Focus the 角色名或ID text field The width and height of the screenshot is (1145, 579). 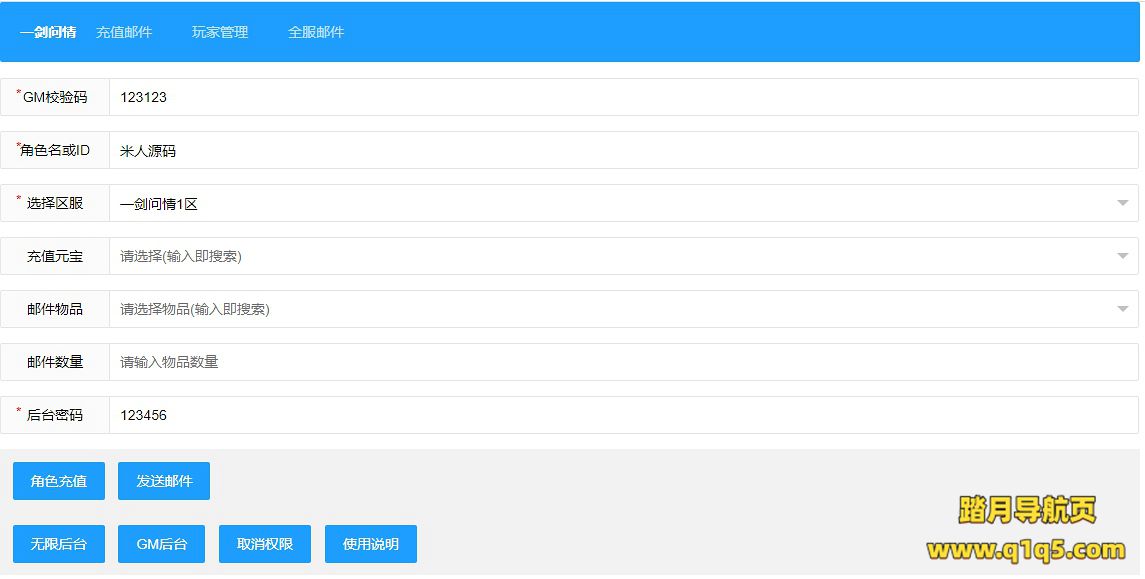point(620,150)
